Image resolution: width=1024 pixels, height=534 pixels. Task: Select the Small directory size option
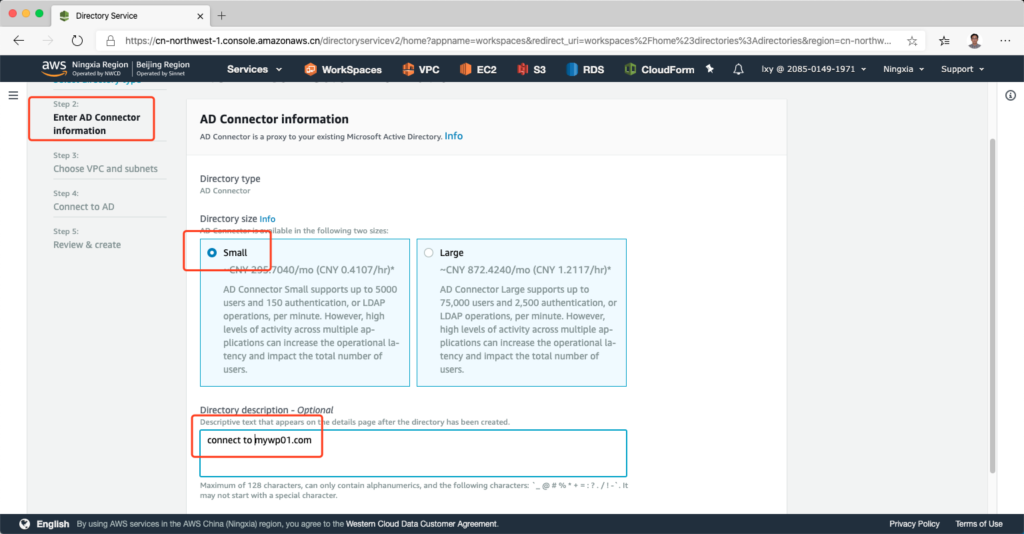pos(212,253)
